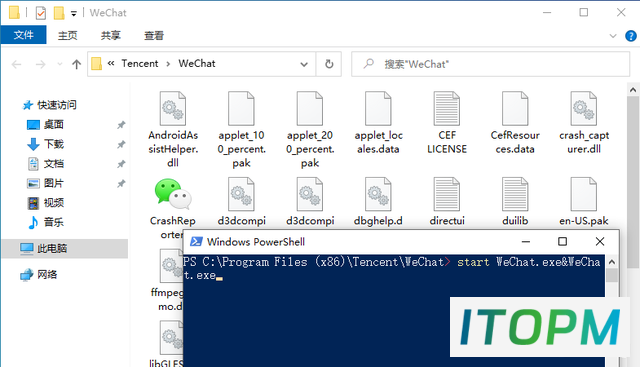Image resolution: width=640 pixels, height=367 pixels.
Task: Click the refresh button beside the address bar
Action: 329,64
